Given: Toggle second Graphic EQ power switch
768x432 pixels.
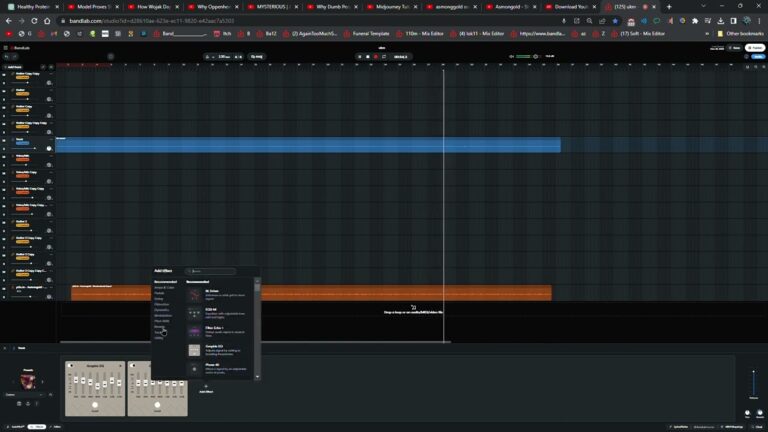Looking at the screenshot, I should (133, 365).
